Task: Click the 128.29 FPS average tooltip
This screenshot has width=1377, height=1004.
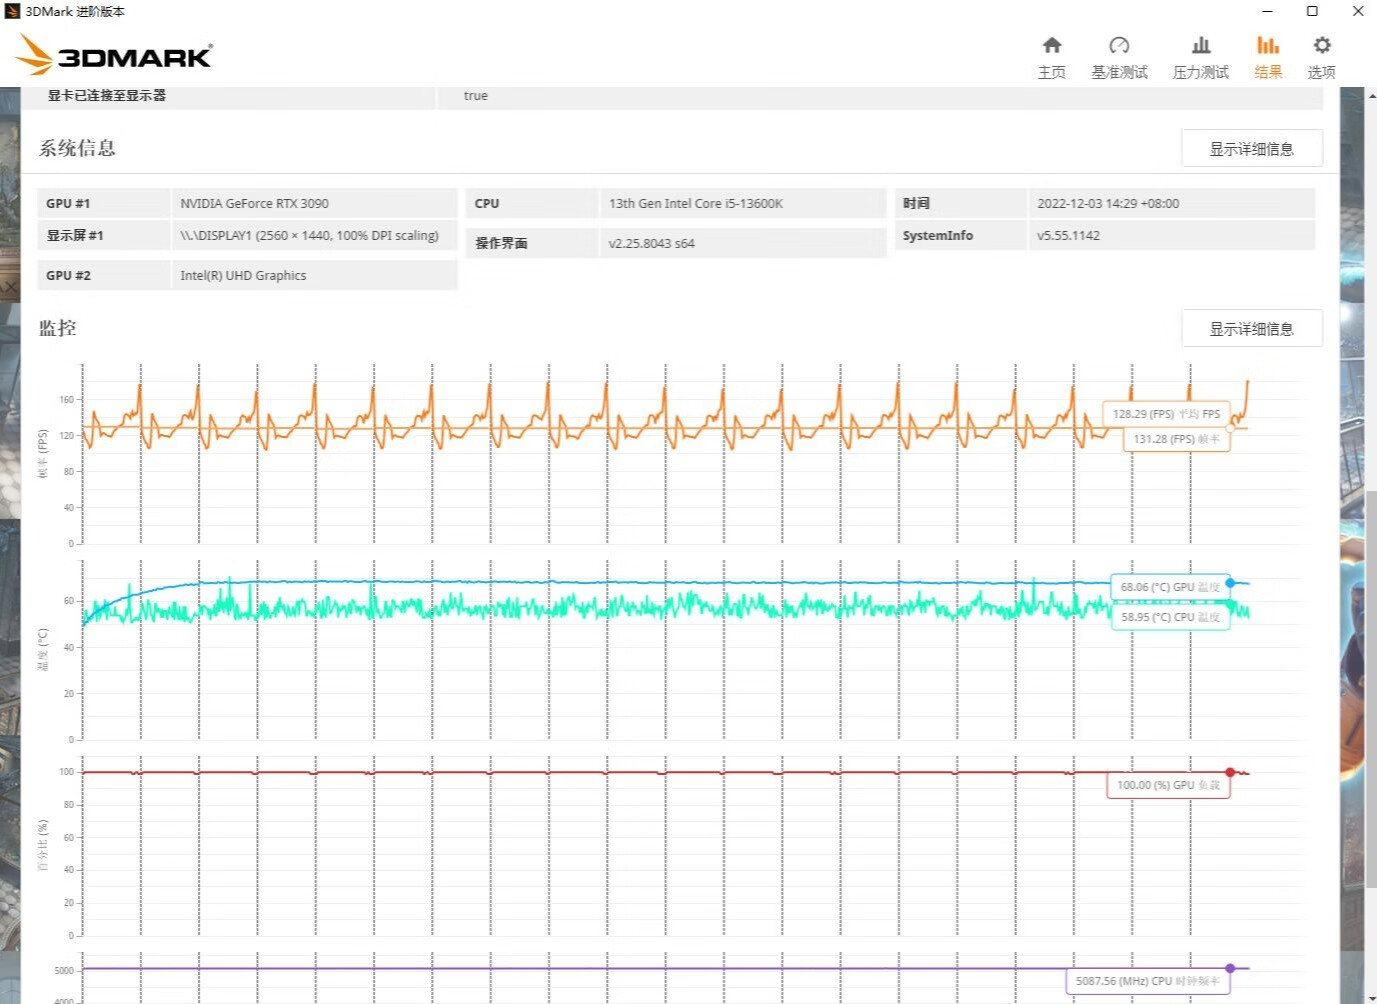Action: (1166, 413)
